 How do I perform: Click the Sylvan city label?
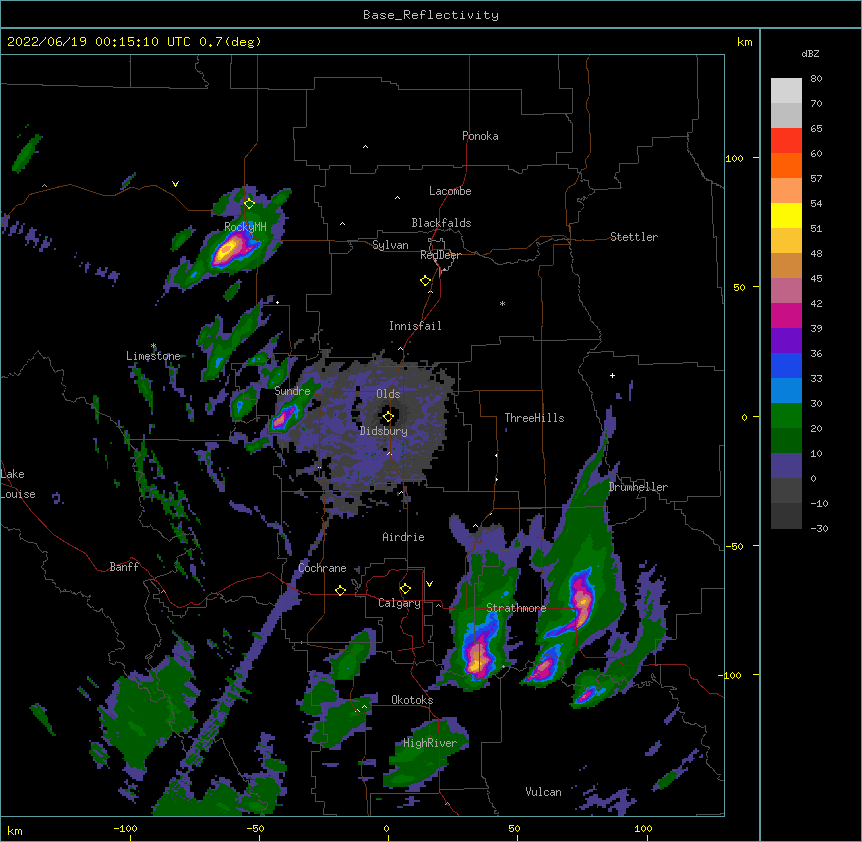390,245
